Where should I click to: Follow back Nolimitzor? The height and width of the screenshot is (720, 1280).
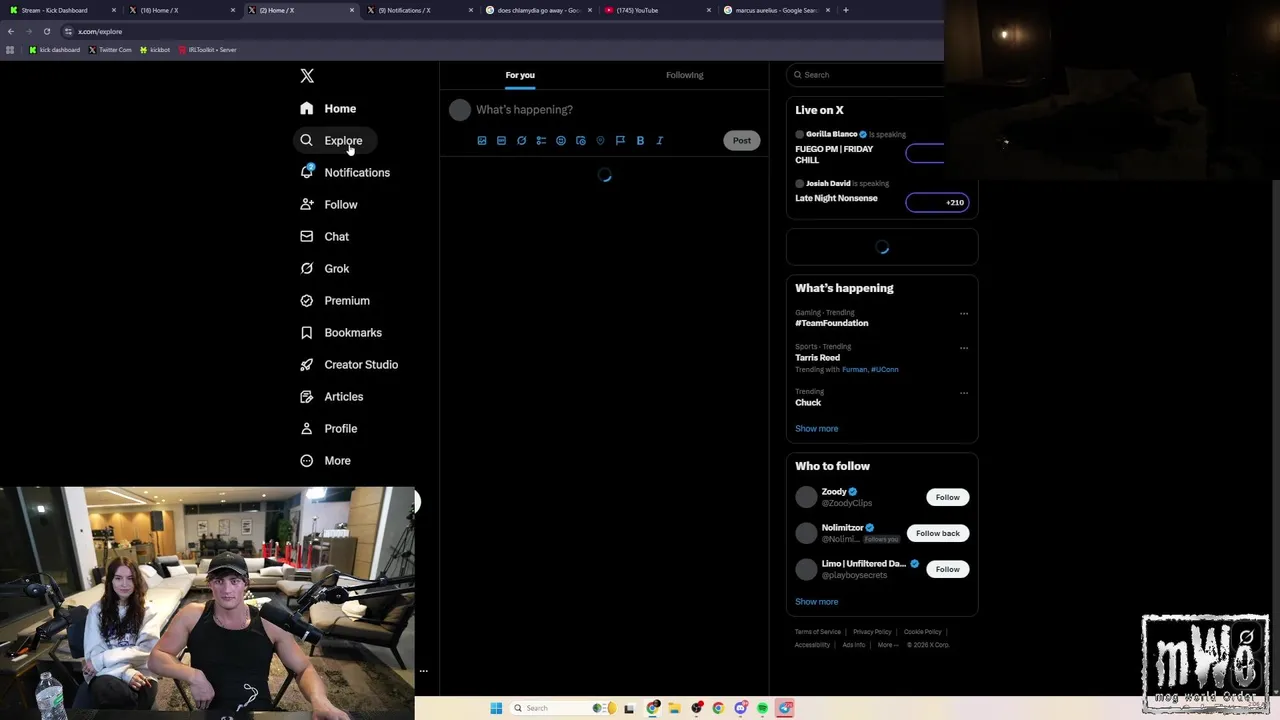(x=938, y=533)
